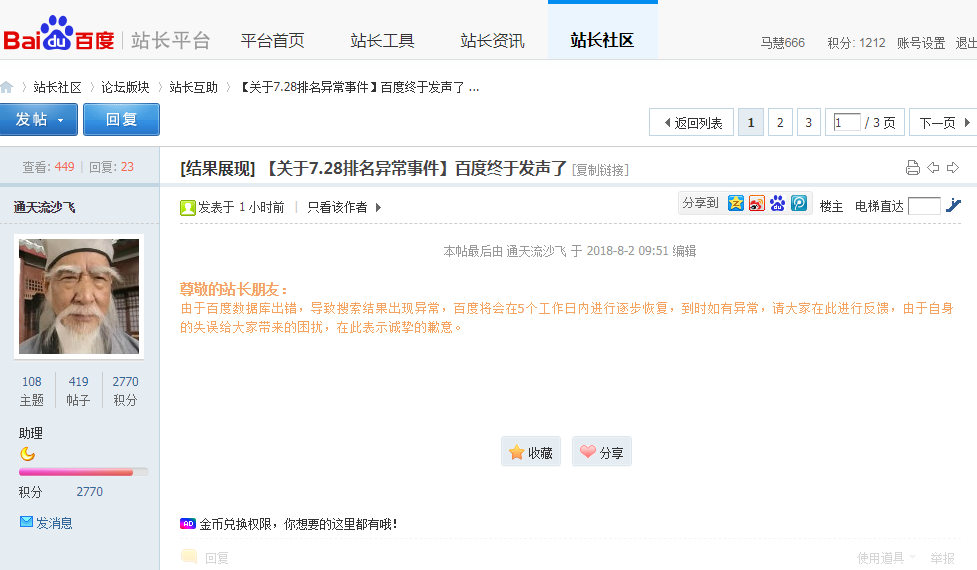Open 论坛版块 breadcrumb link
Screen dimensions: 977x570
[x=125, y=87]
